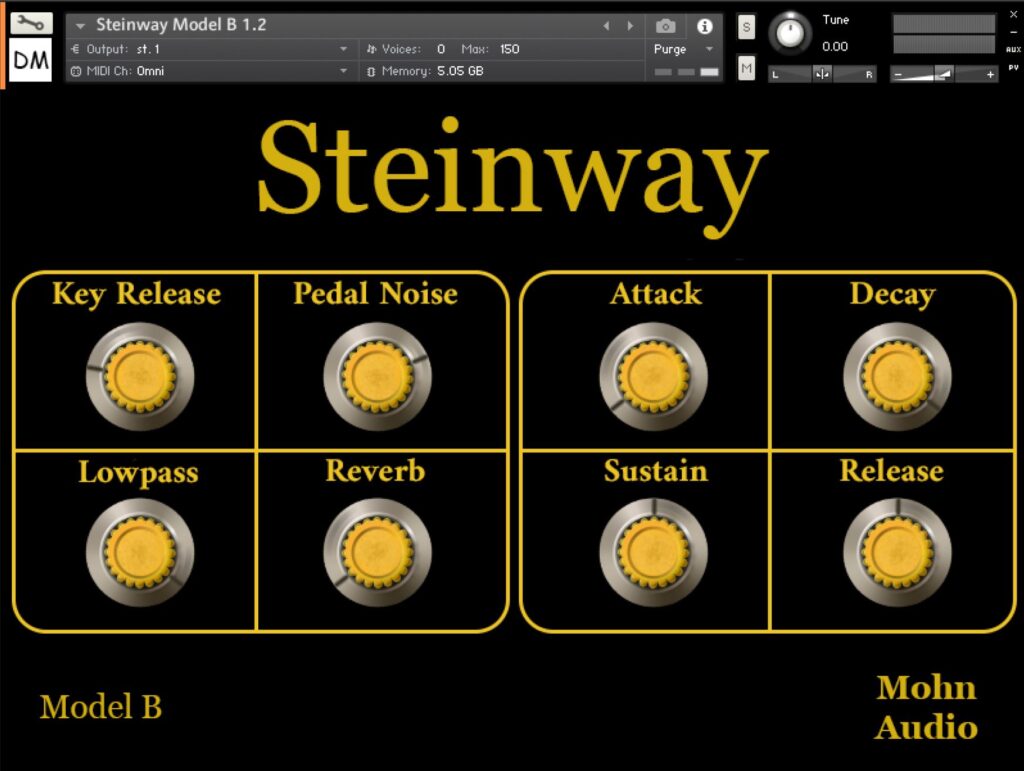Click the upper output level meter

944,24
